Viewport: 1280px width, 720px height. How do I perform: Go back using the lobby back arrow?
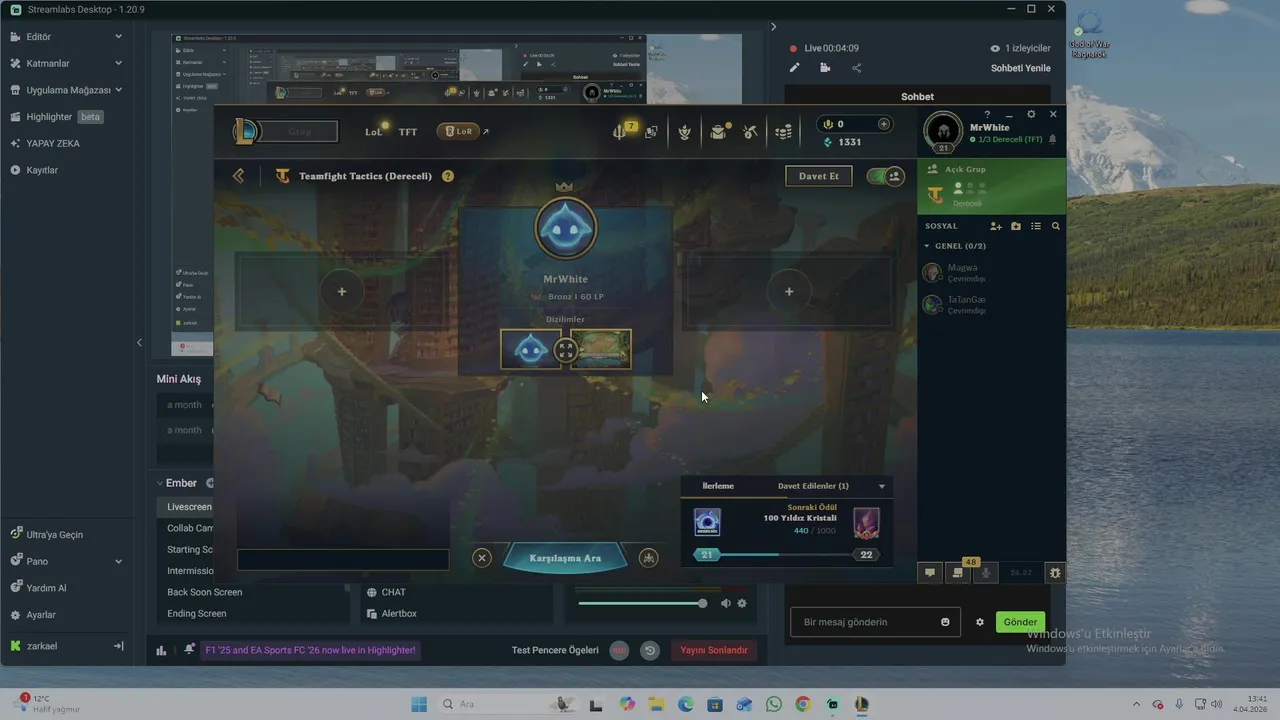(x=238, y=176)
